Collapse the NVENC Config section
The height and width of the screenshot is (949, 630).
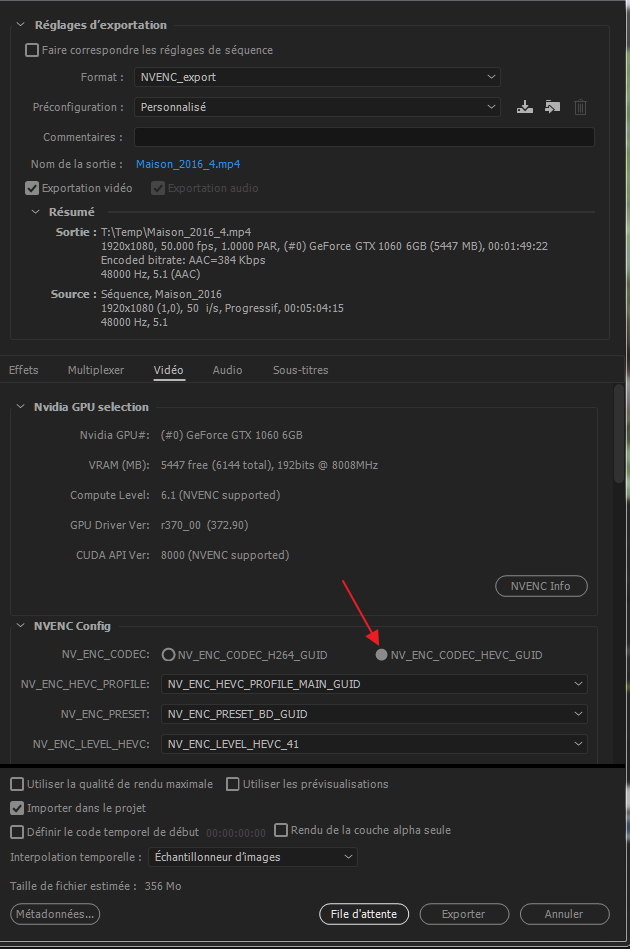[x=21, y=626]
